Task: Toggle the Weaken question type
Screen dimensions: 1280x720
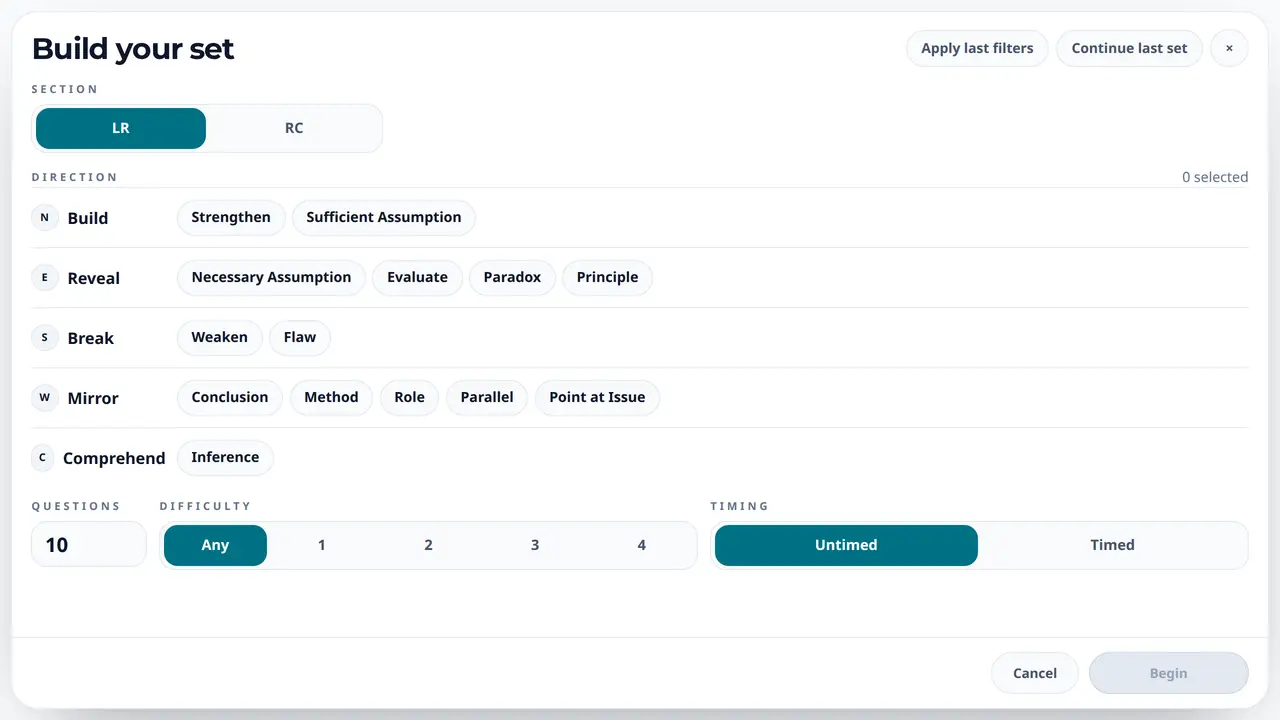Action: (219, 337)
